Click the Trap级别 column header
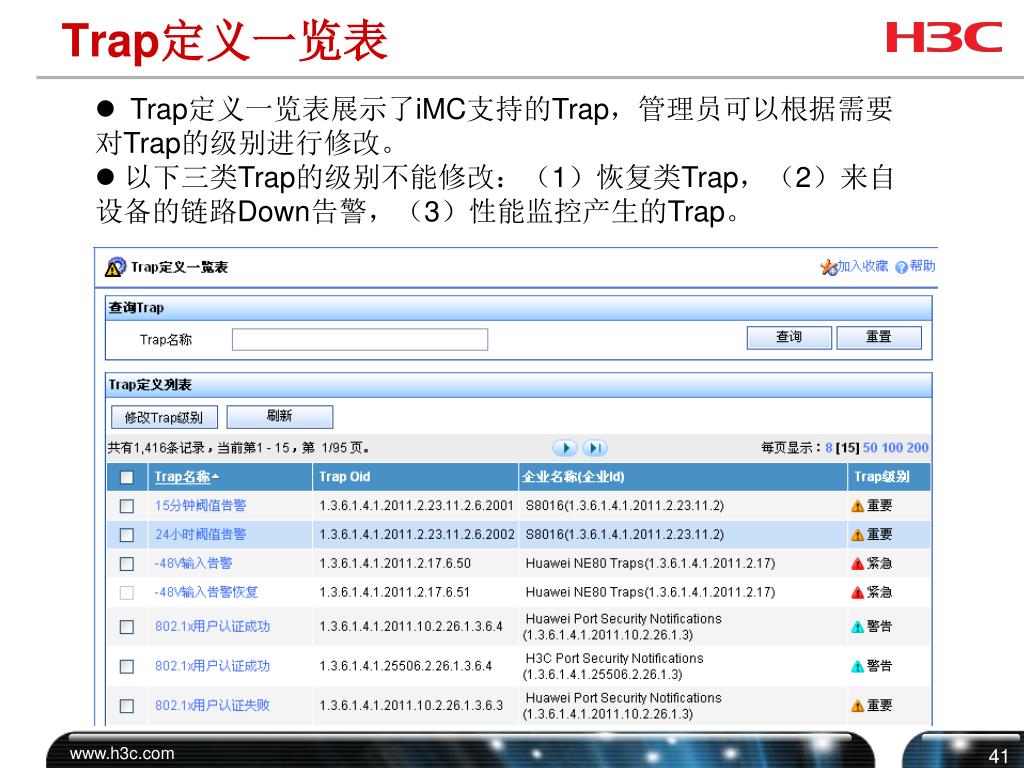Viewport: 1024px width, 768px height. coord(881,477)
